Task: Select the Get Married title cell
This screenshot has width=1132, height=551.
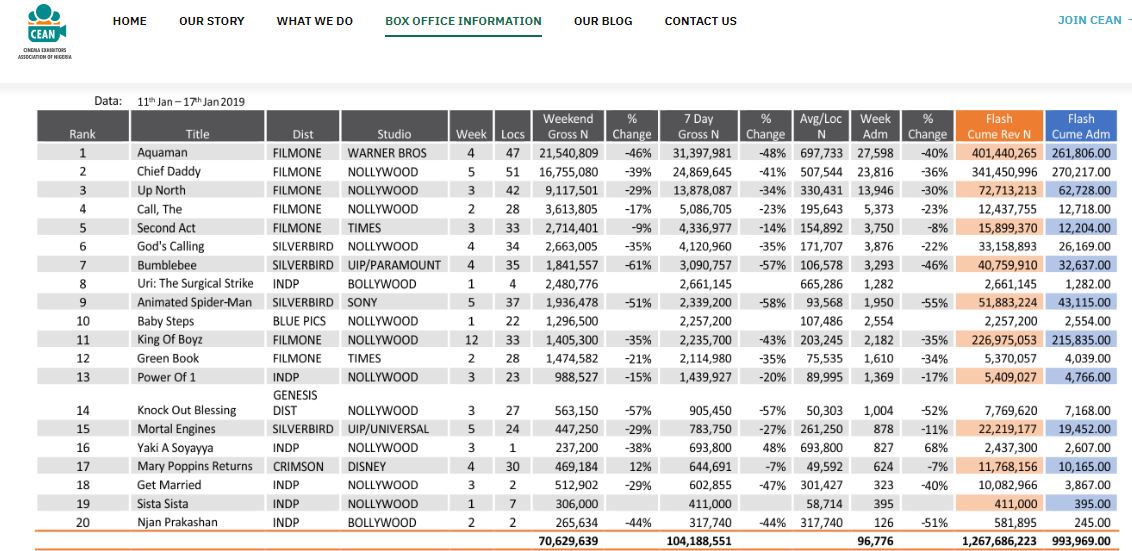Action: click(x=169, y=485)
